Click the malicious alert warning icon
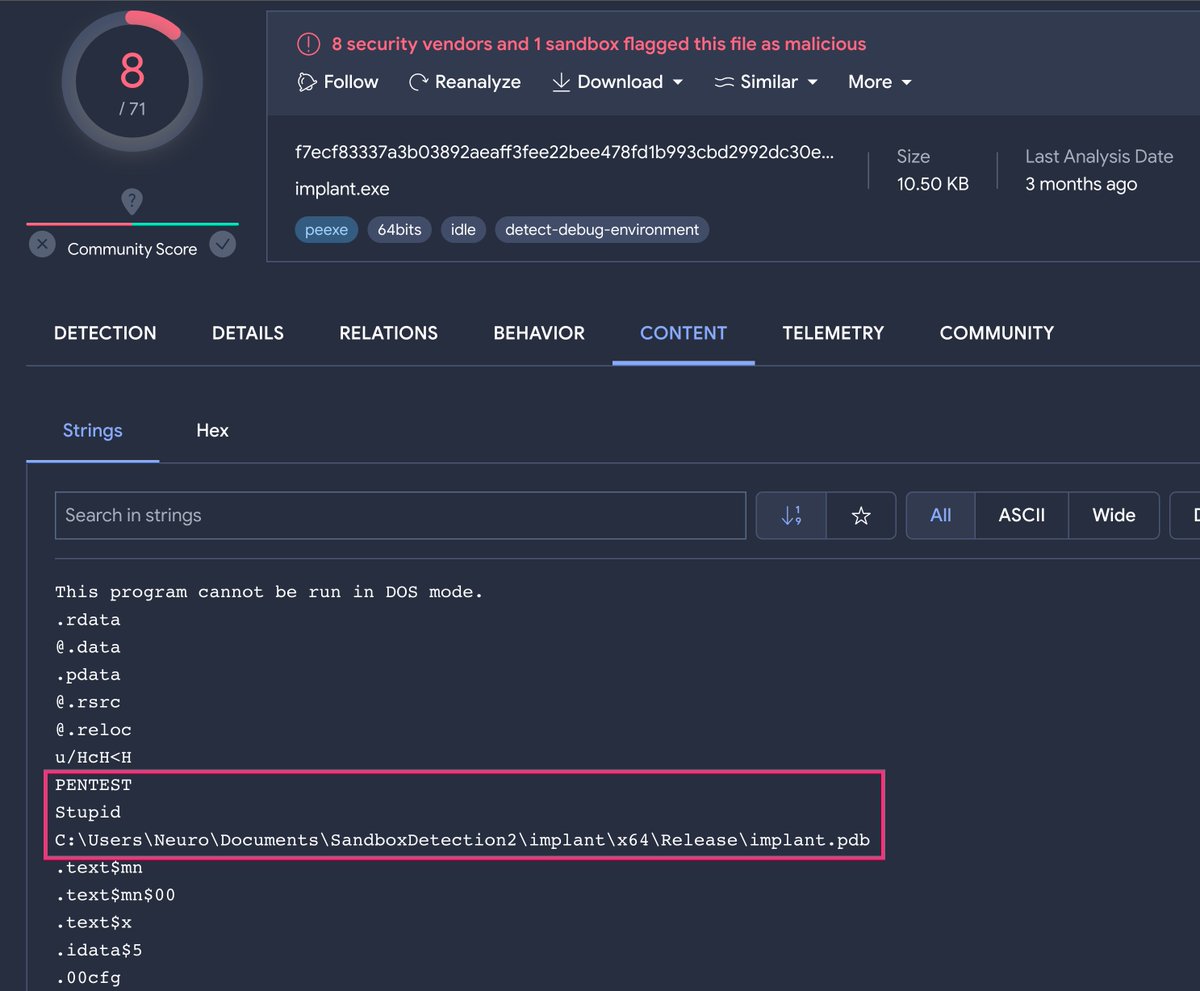Viewport: 1200px width, 991px height. pos(308,44)
